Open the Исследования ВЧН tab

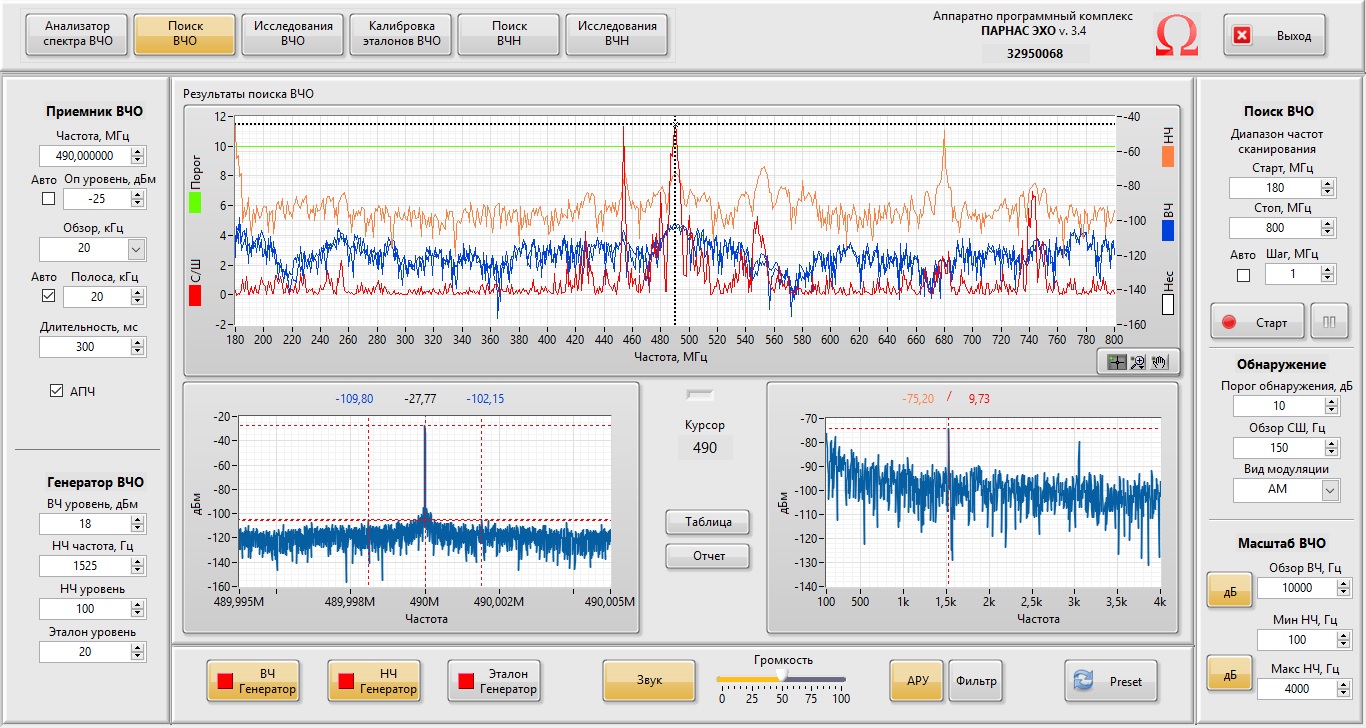click(x=617, y=35)
